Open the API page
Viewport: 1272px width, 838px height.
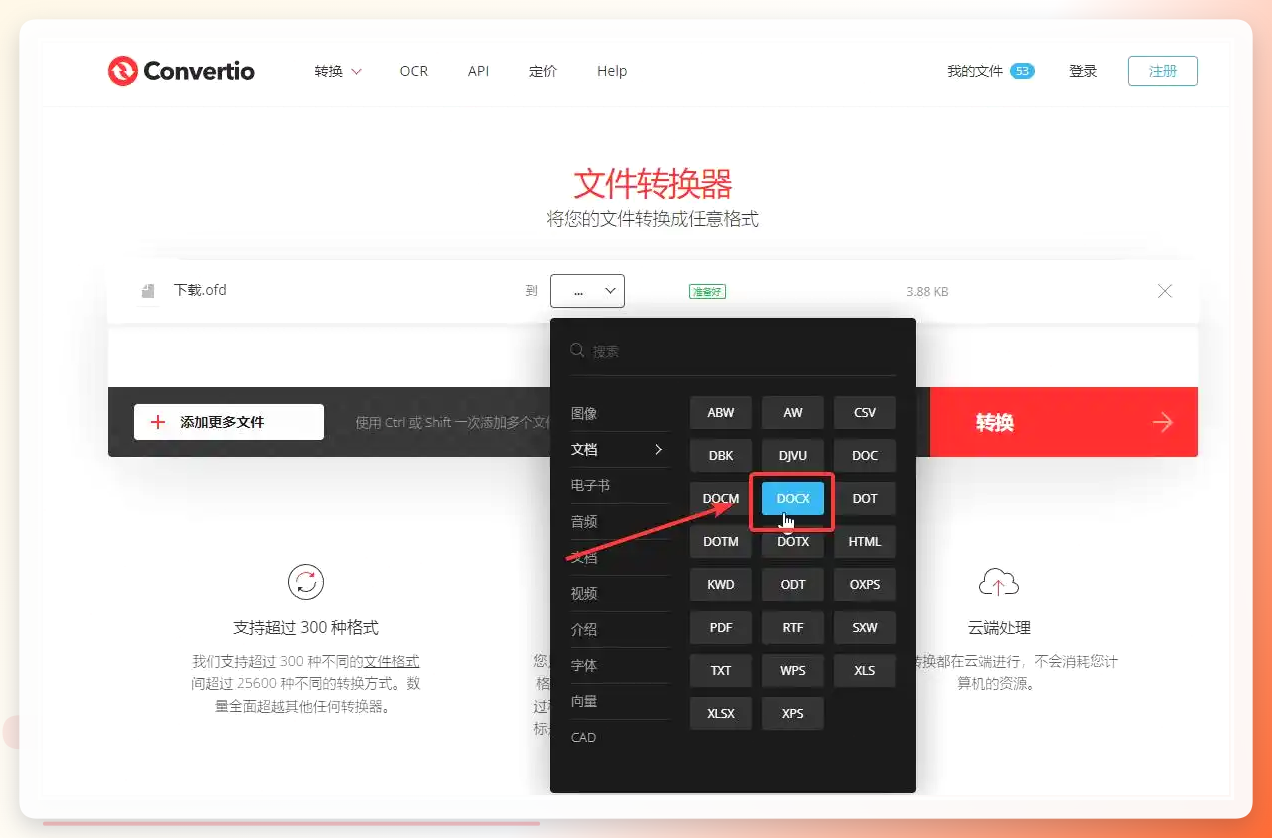coord(478,71)
